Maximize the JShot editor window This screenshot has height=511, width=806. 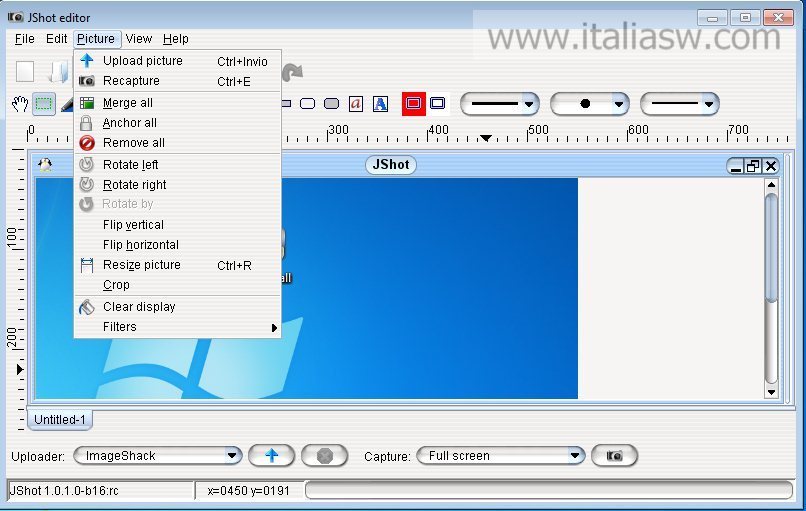(745, 17)
